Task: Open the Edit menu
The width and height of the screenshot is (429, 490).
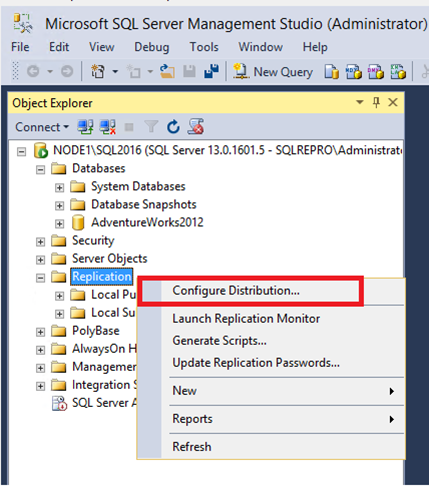Action: [59, 47]
